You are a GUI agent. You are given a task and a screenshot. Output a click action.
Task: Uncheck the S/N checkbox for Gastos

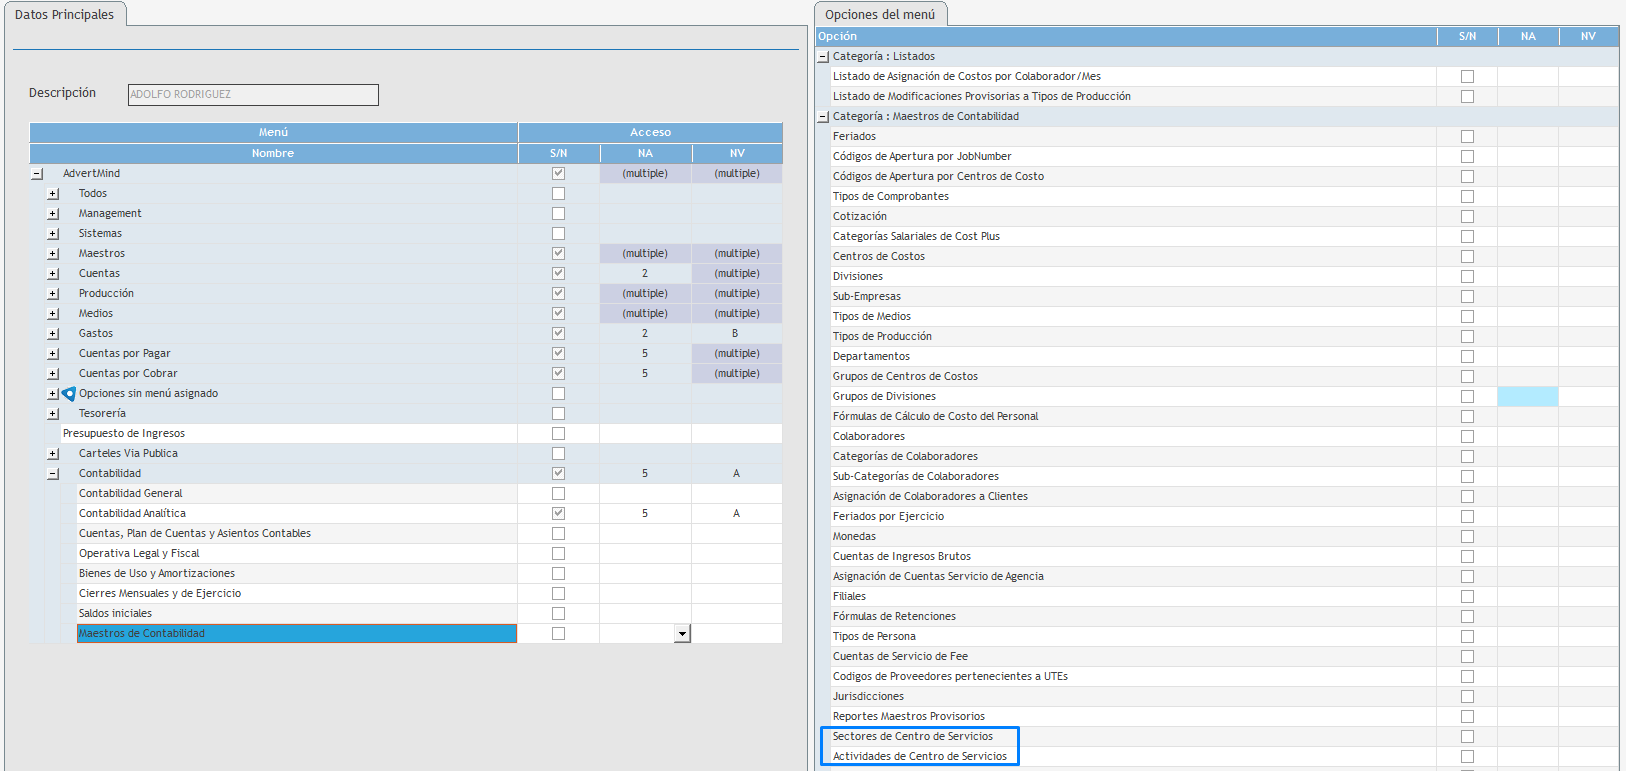click(x=558, y=334)
